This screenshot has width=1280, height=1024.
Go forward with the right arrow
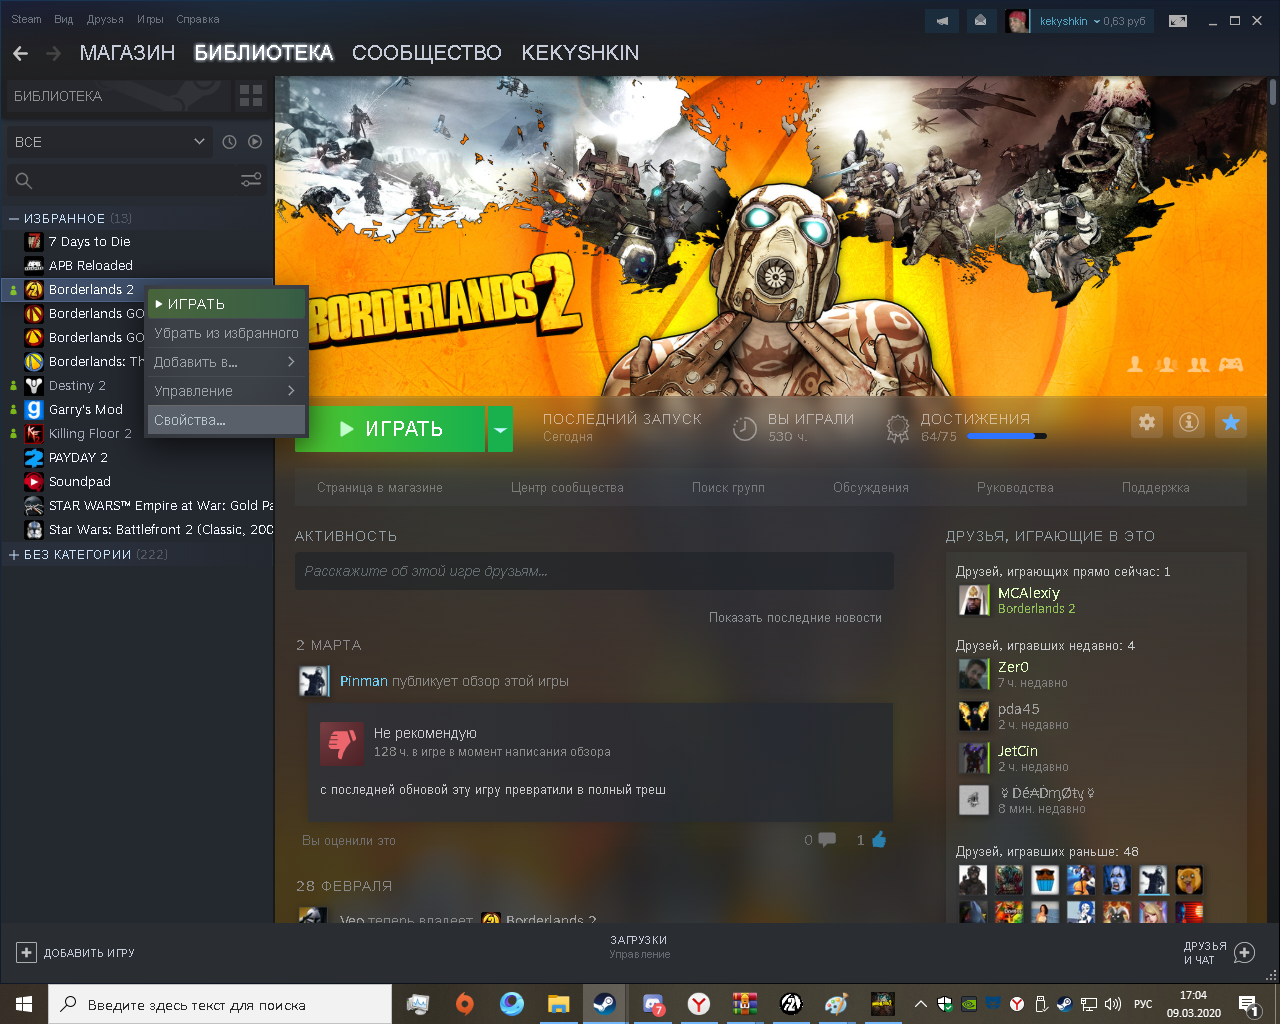(54, 53)
